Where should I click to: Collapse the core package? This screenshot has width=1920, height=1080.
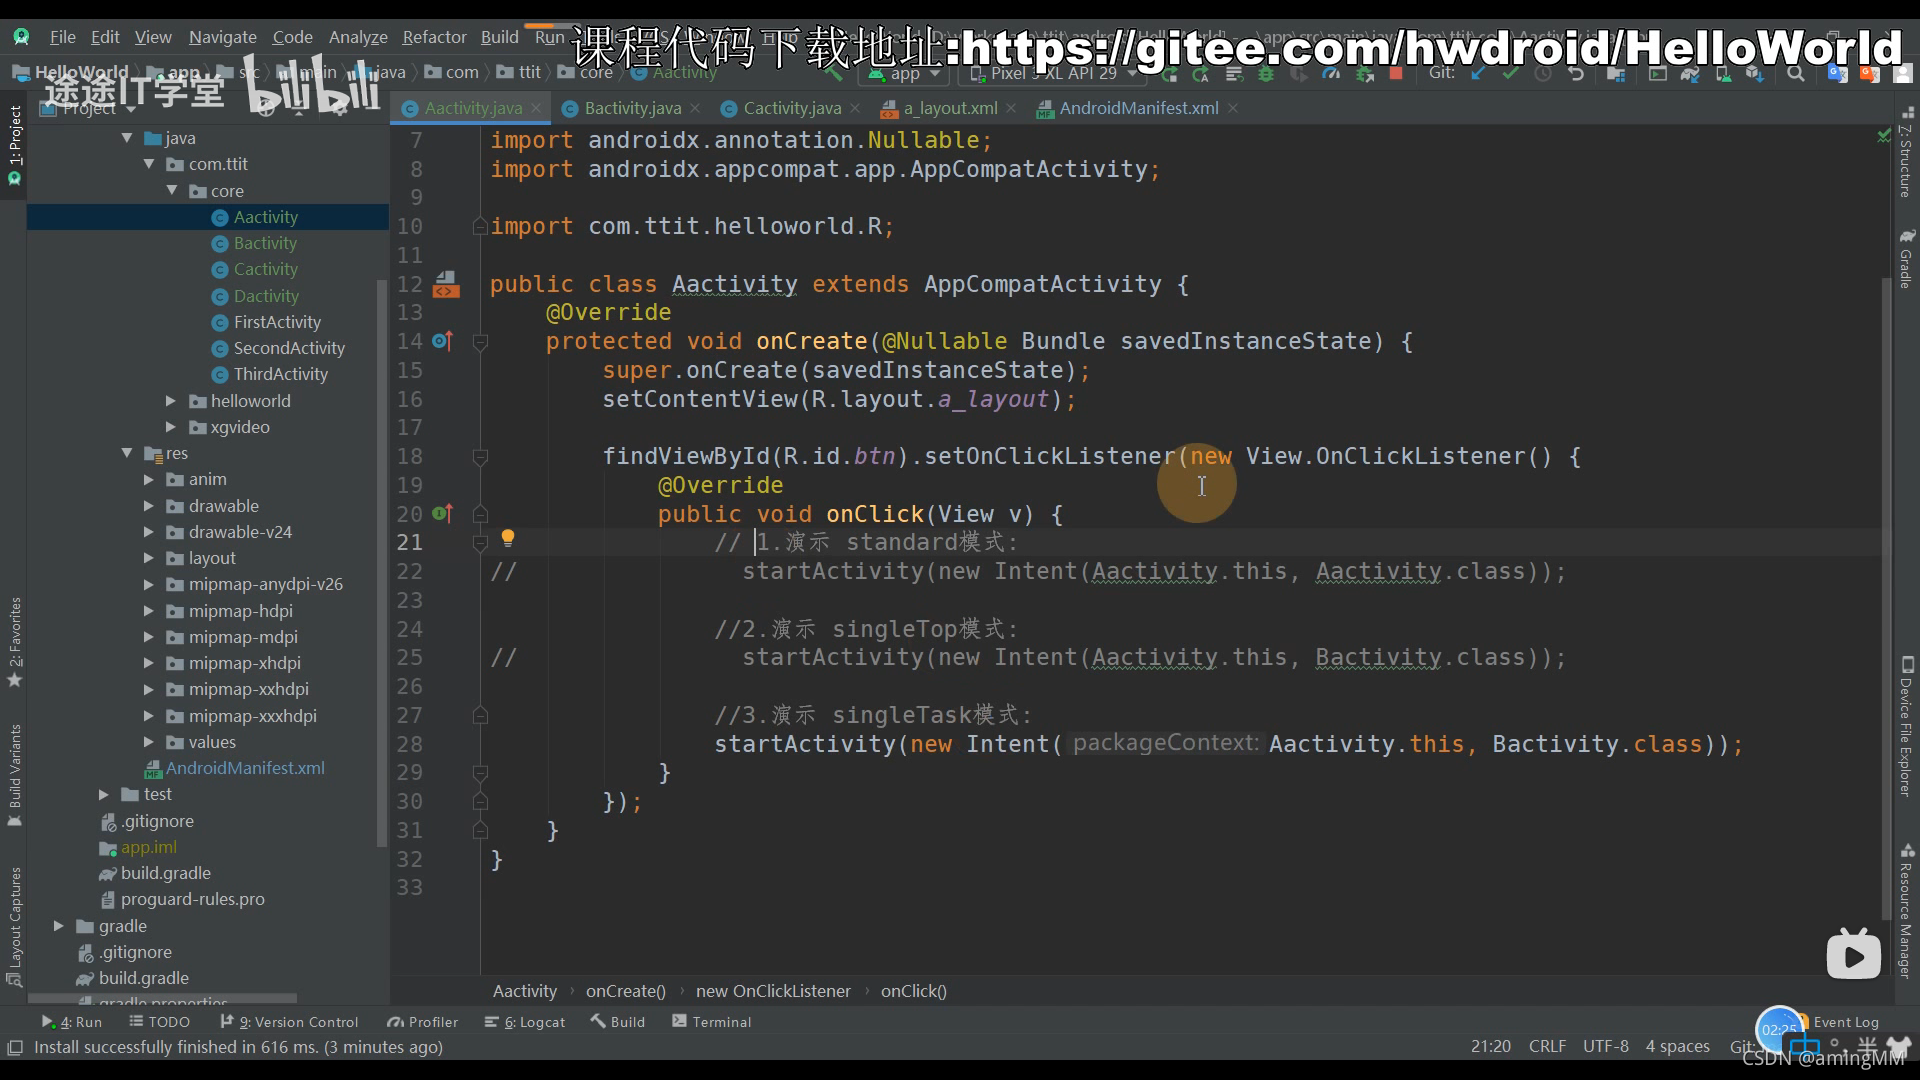(x=171, y=190)
